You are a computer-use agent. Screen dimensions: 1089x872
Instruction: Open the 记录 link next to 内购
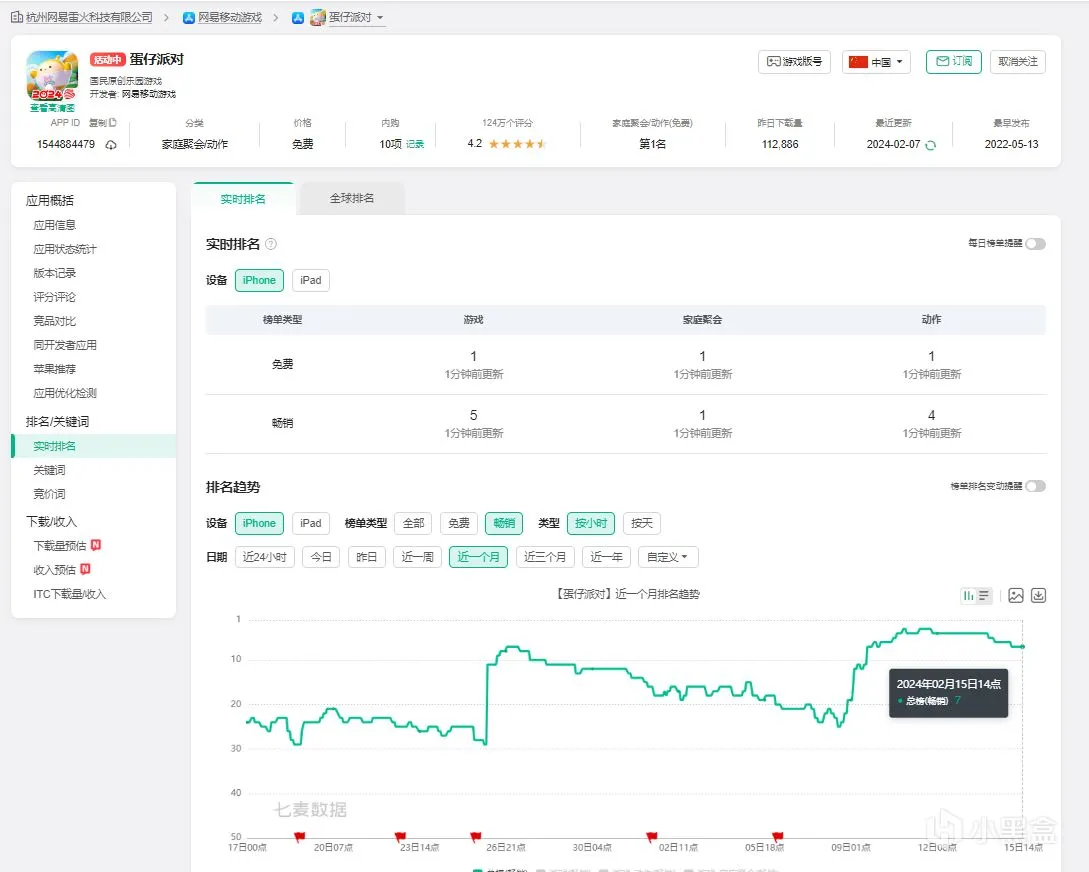[415, 144]
